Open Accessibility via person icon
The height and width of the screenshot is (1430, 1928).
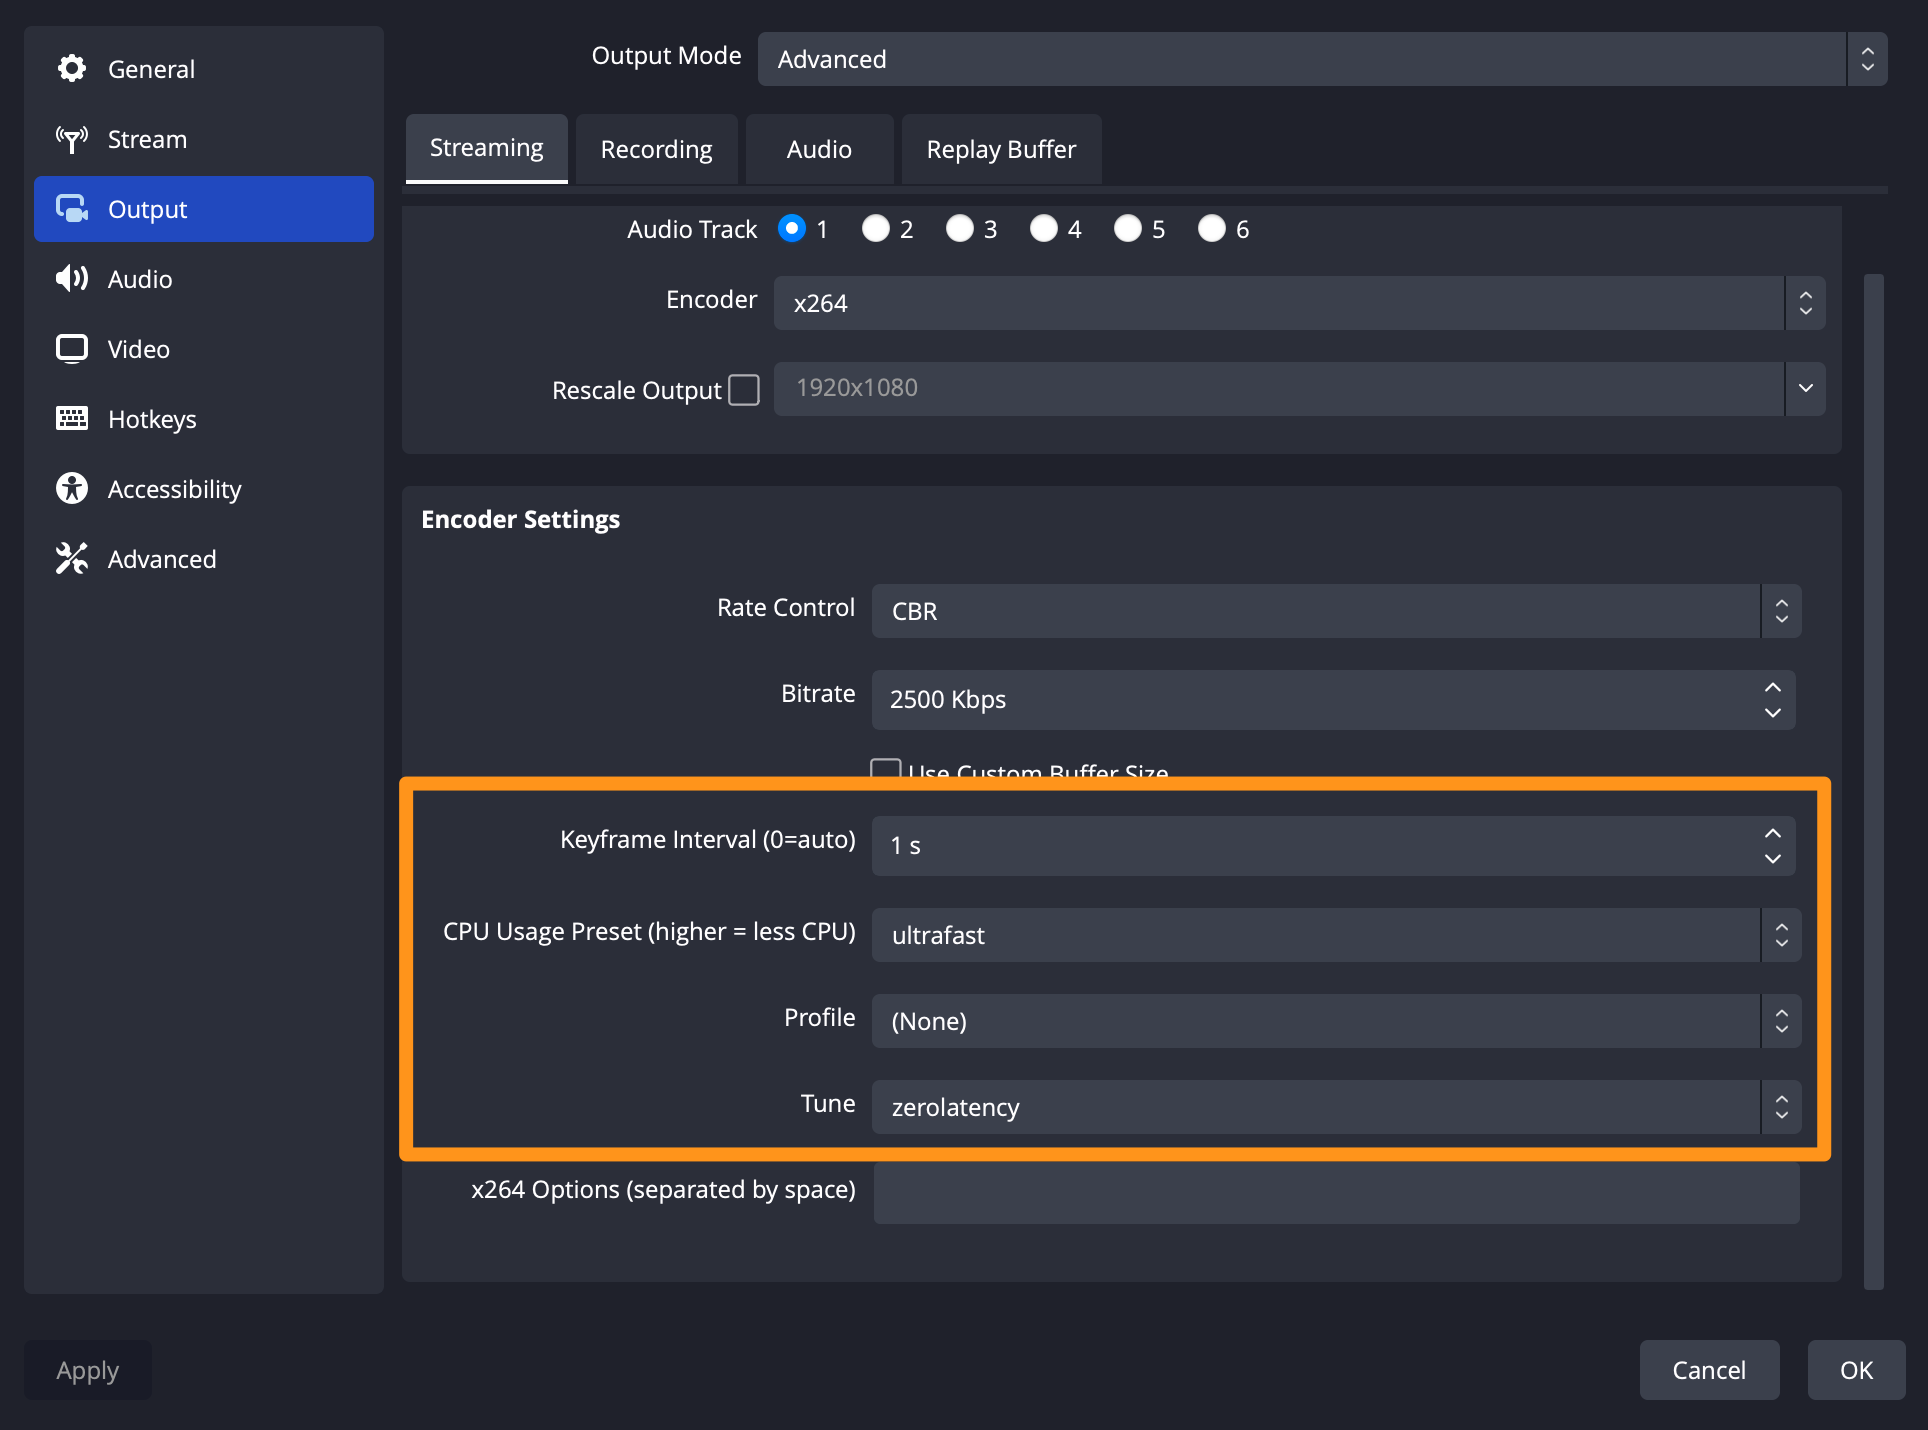(72, 489)
